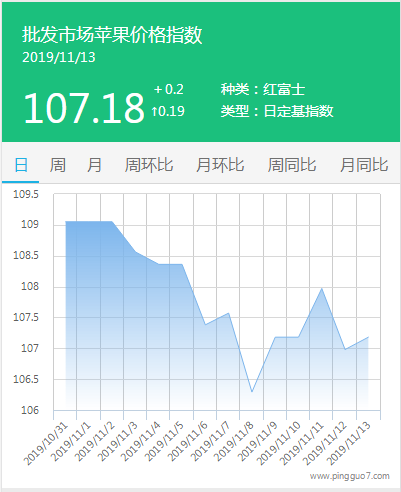Click the title 批发市场苹果价格指数

112,35
